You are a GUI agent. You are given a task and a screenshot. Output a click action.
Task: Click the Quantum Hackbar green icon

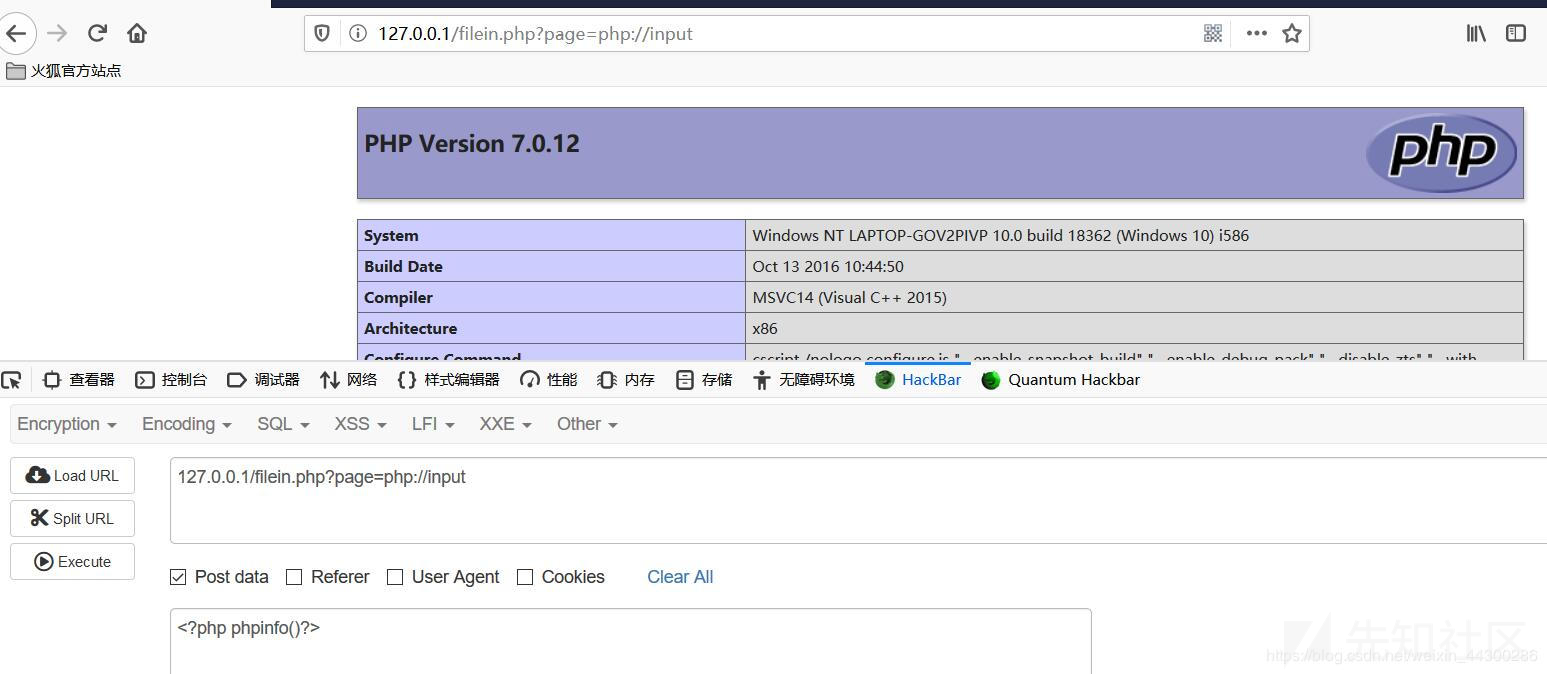point(990,380)
